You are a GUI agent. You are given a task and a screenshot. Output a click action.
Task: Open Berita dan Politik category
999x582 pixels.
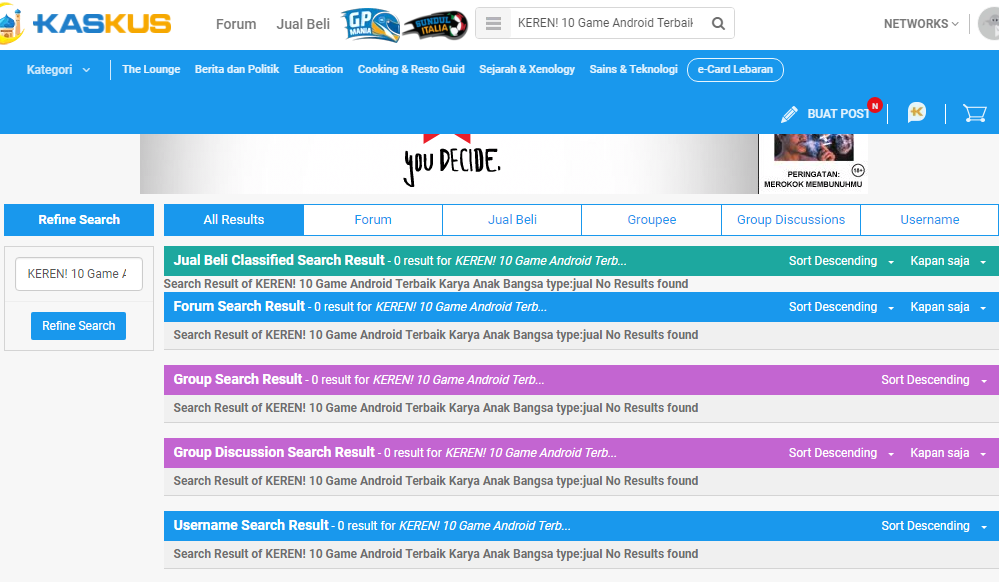coord(237,69)
